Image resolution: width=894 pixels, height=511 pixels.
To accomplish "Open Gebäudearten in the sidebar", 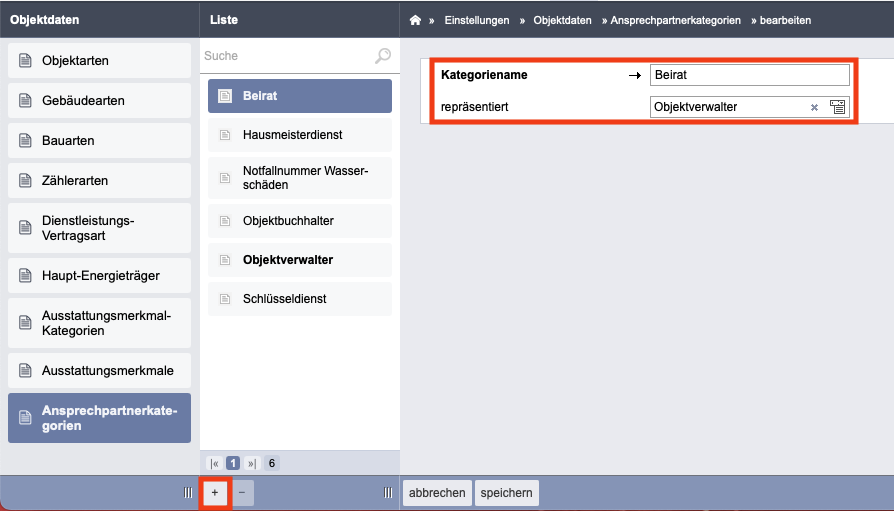I will pos(99,100).
